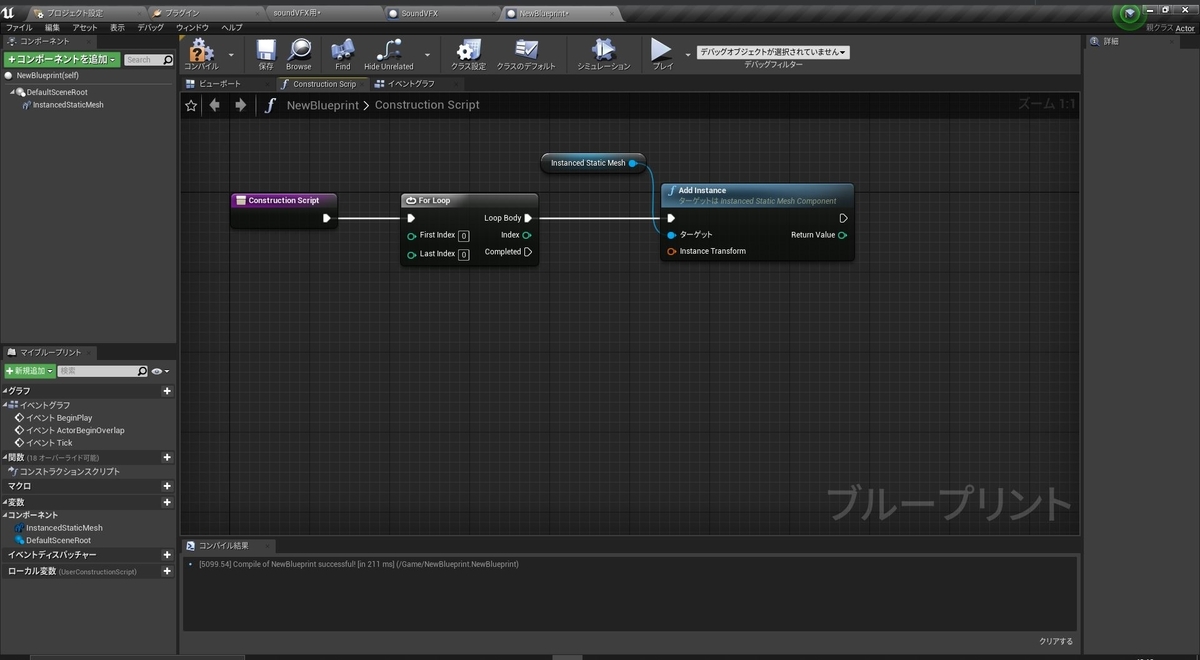
Task: Click the Actor parent class link
Action: click(1185, 29)
